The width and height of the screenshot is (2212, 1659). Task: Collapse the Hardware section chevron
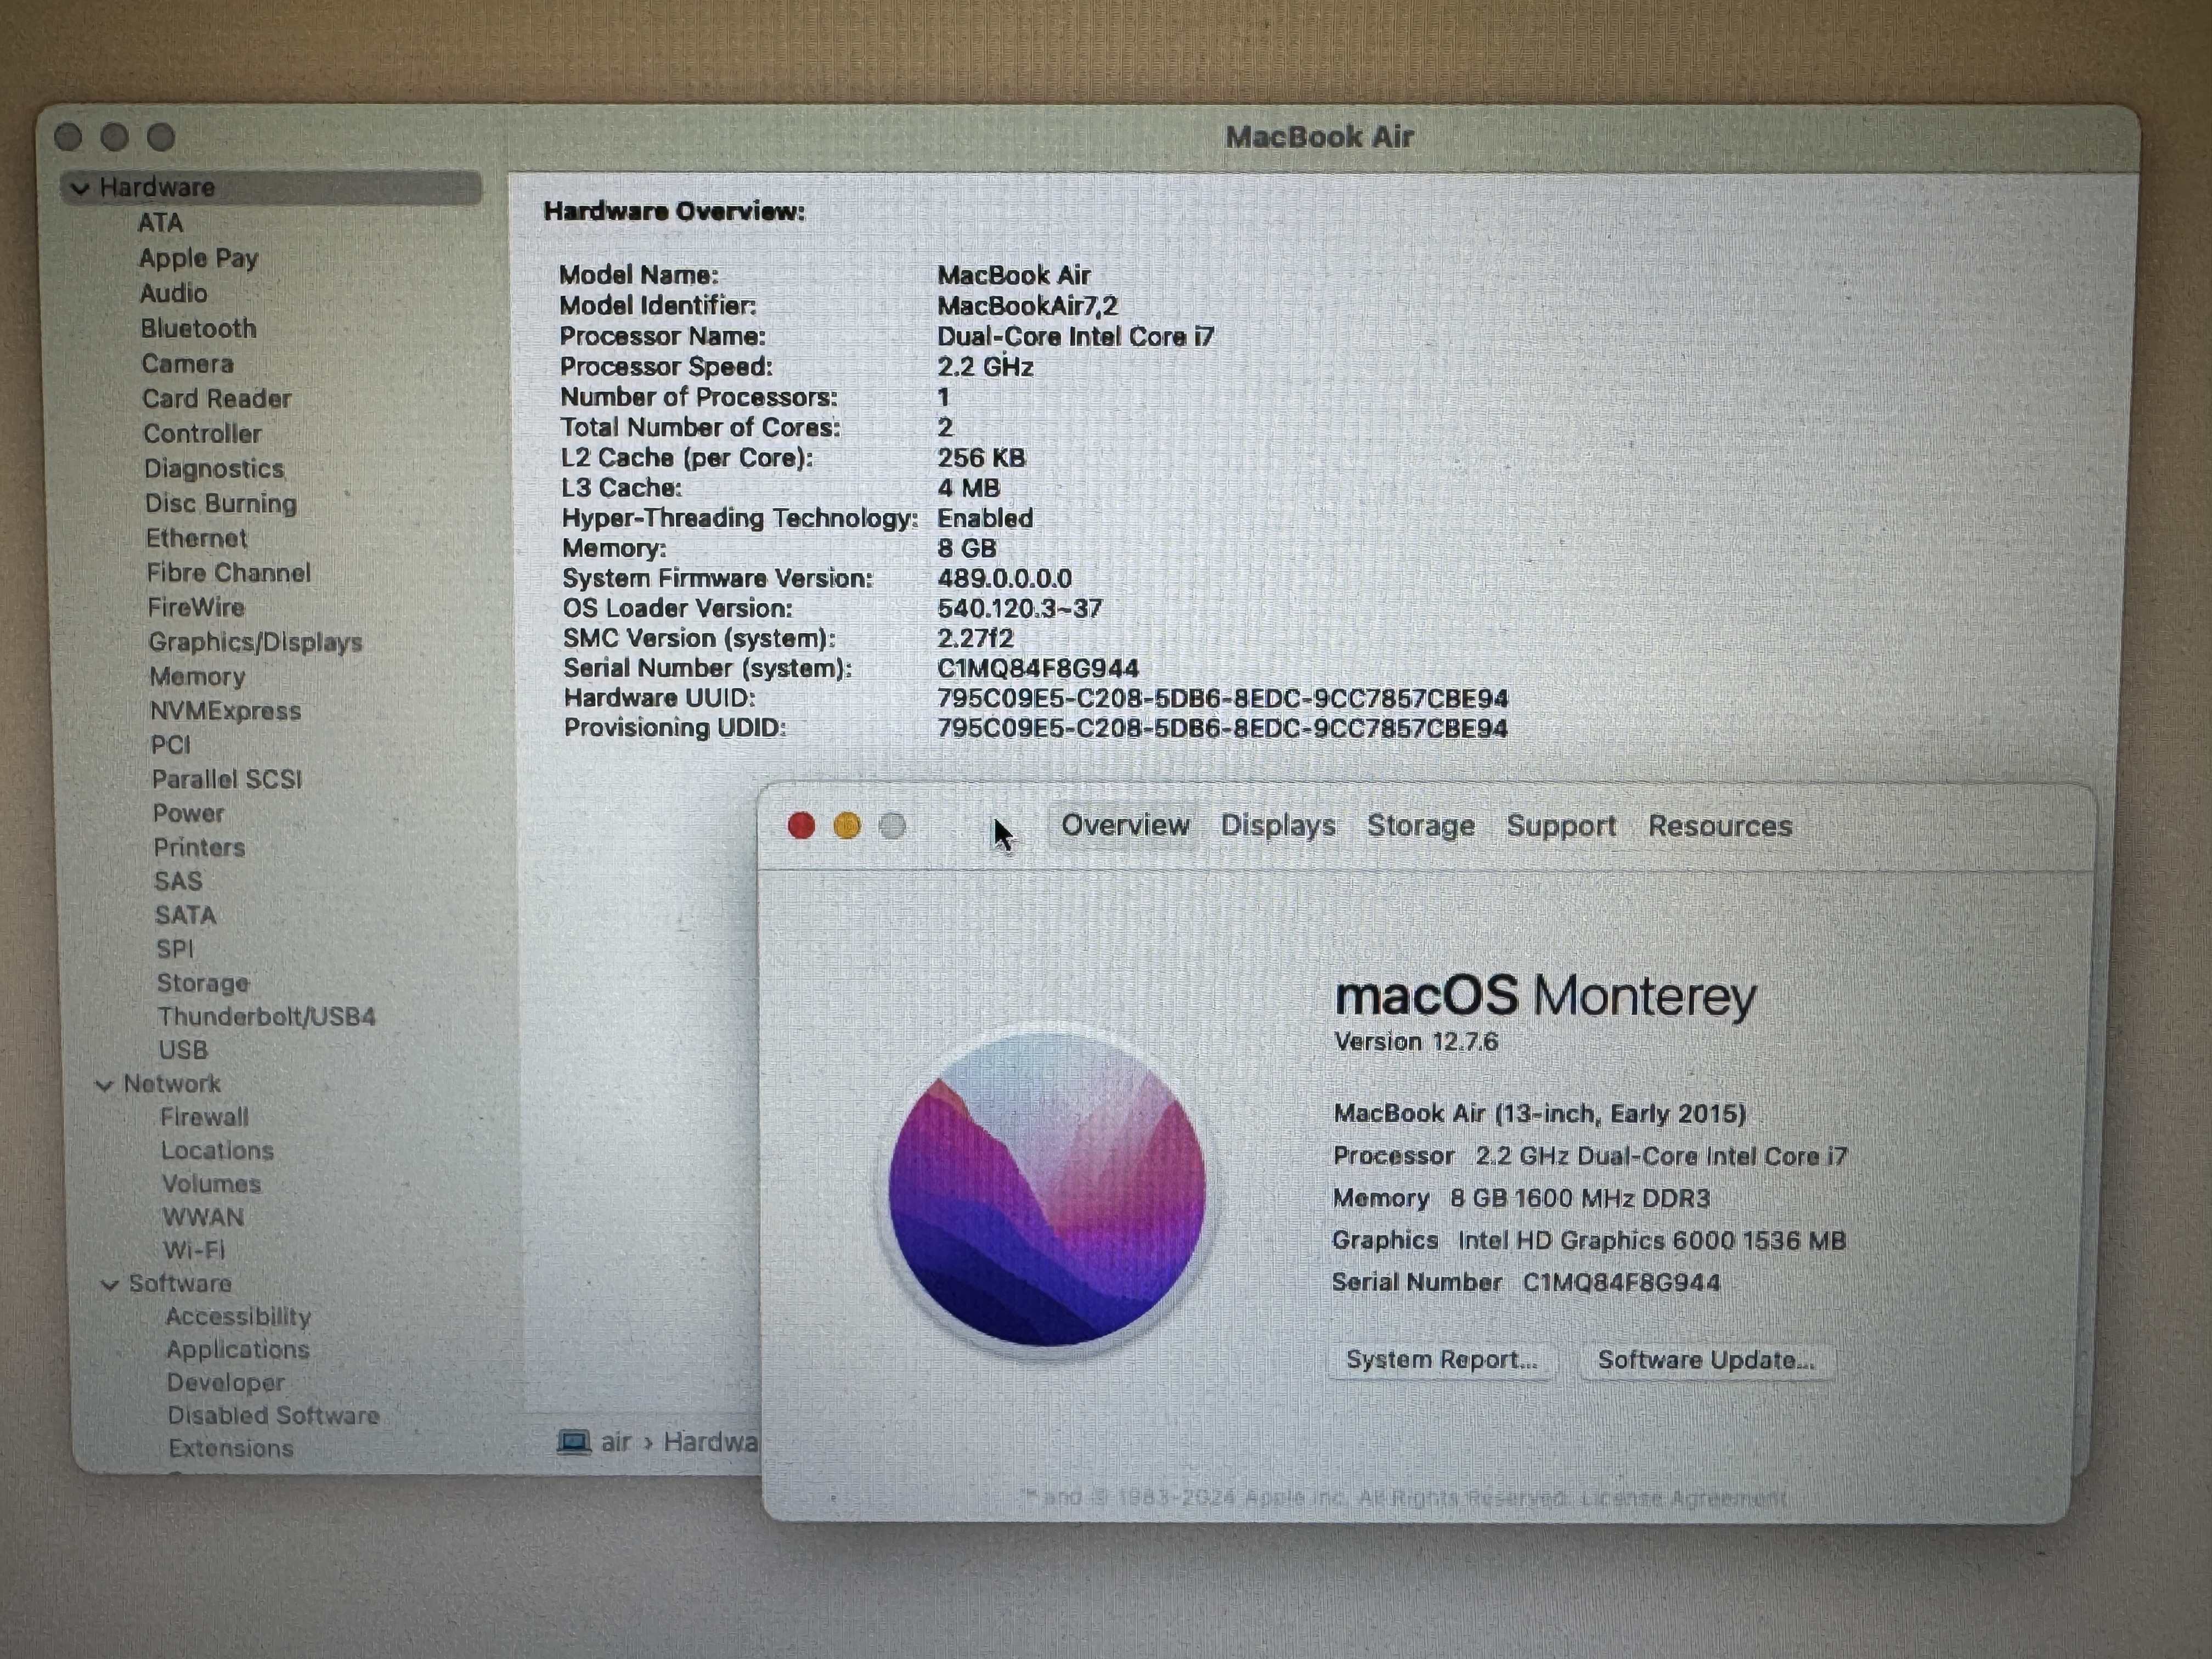81,188
